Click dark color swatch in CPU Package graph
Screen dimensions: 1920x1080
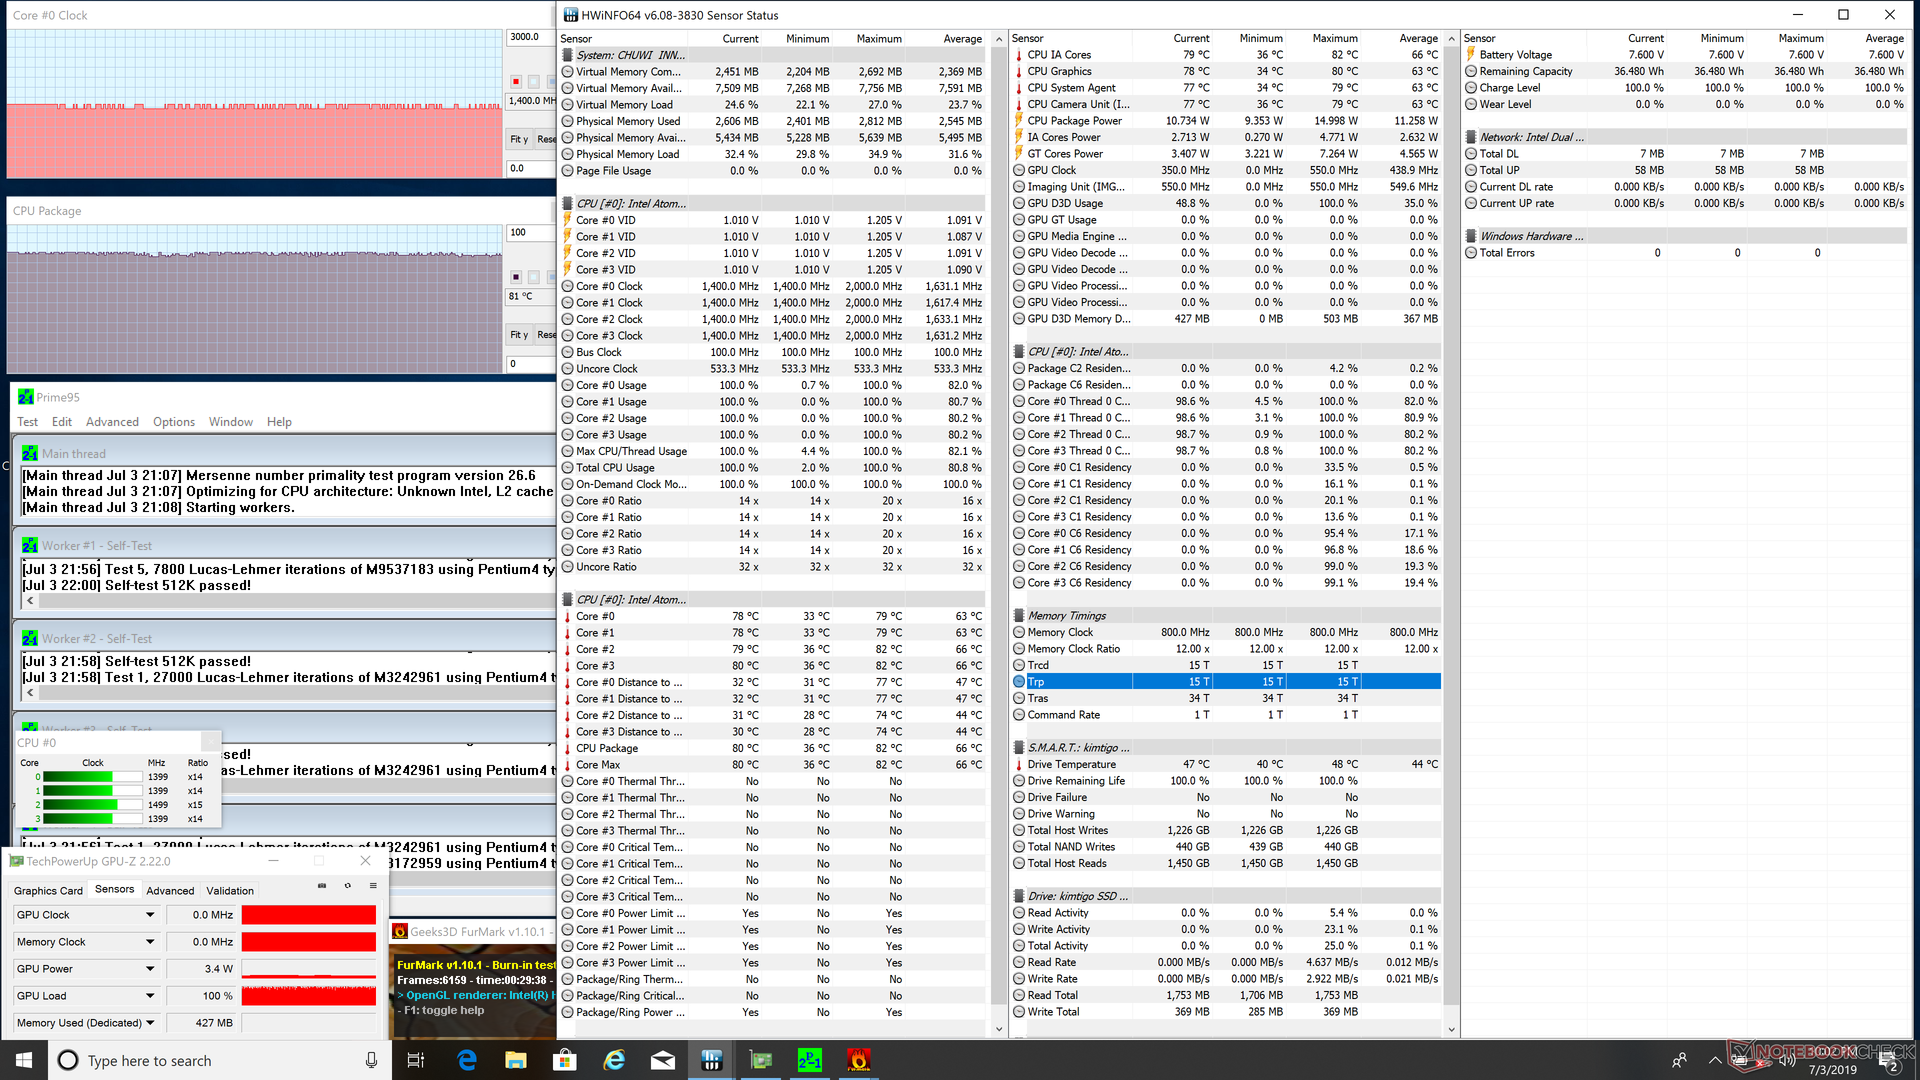516,277
